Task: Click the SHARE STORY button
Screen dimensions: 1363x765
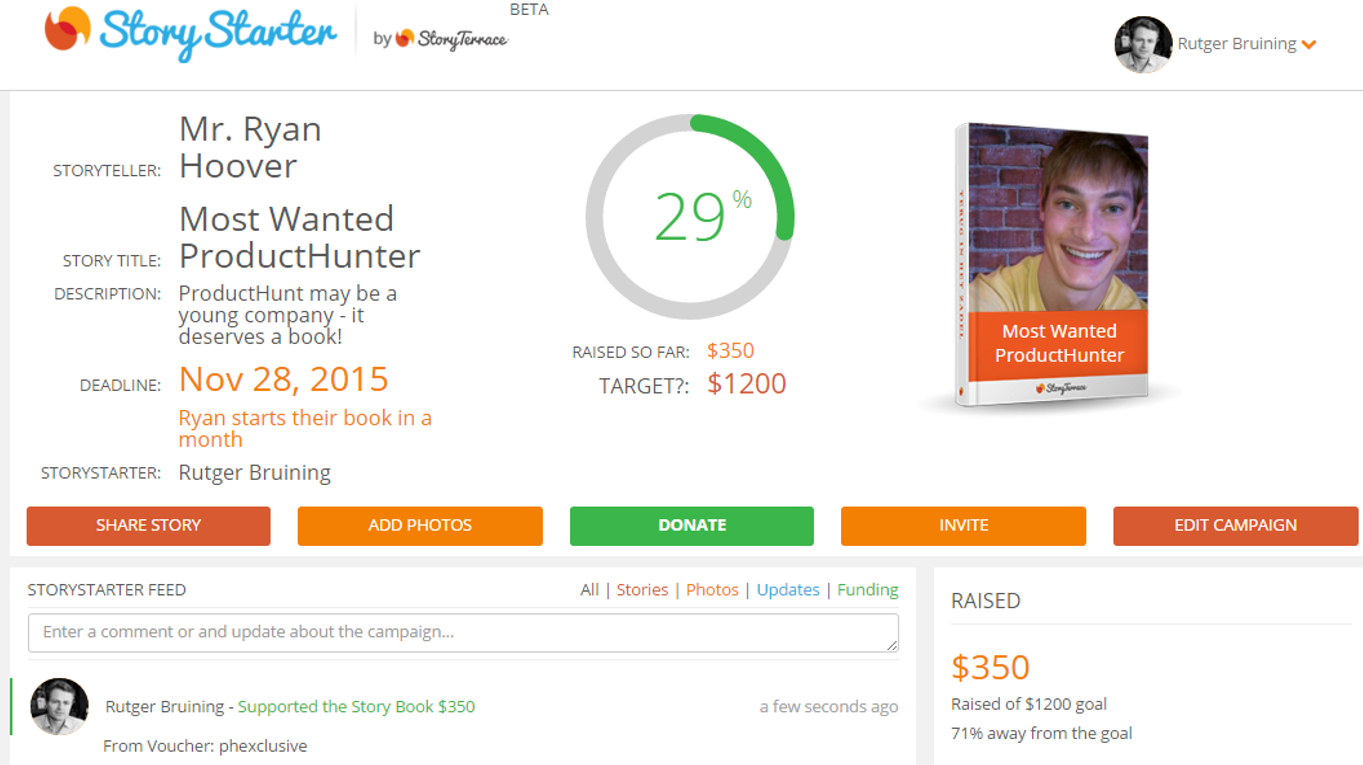Action: click(x=148, y=525)
